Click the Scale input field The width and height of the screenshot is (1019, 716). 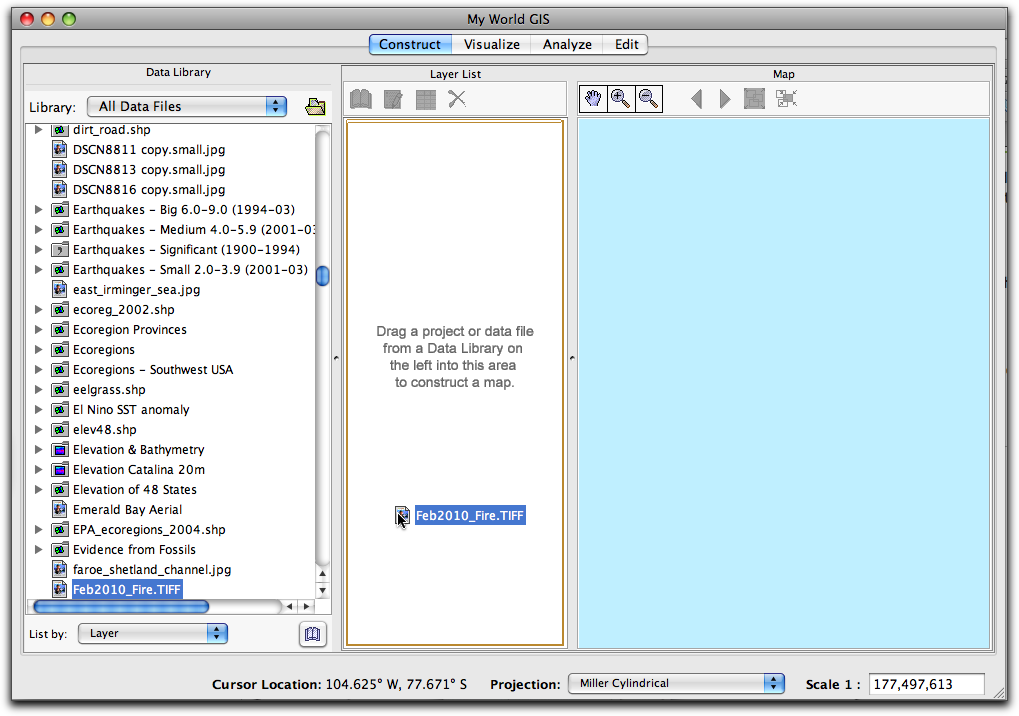(926, 684)
